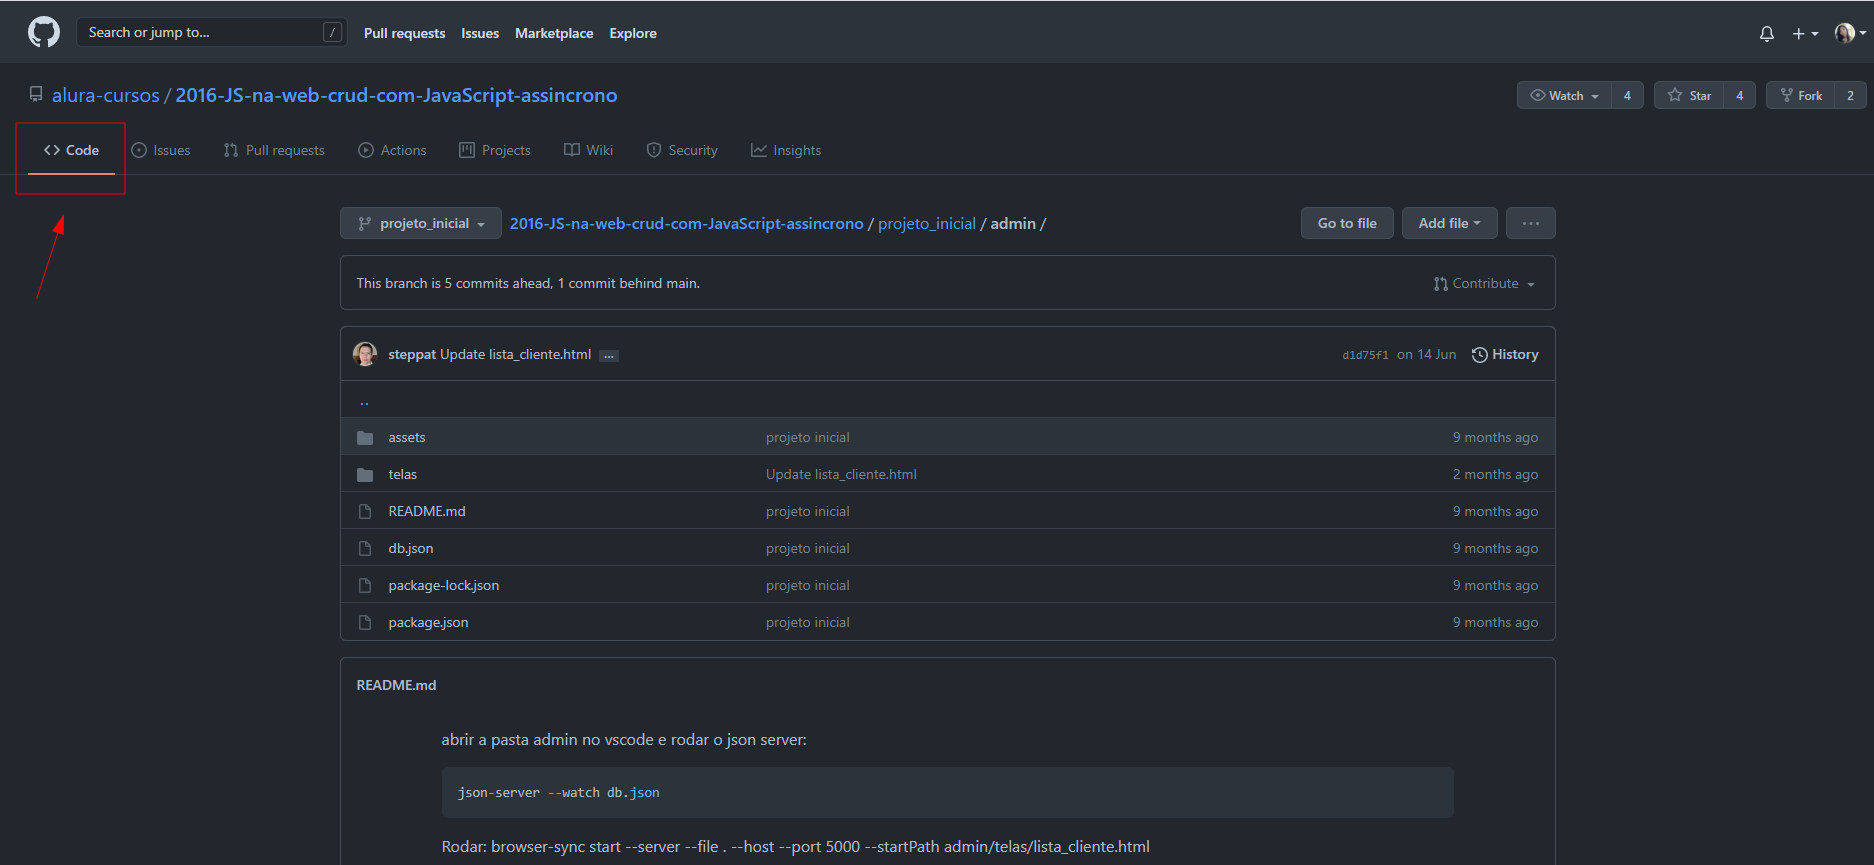Open the package.json file

[x=428, y=623]
